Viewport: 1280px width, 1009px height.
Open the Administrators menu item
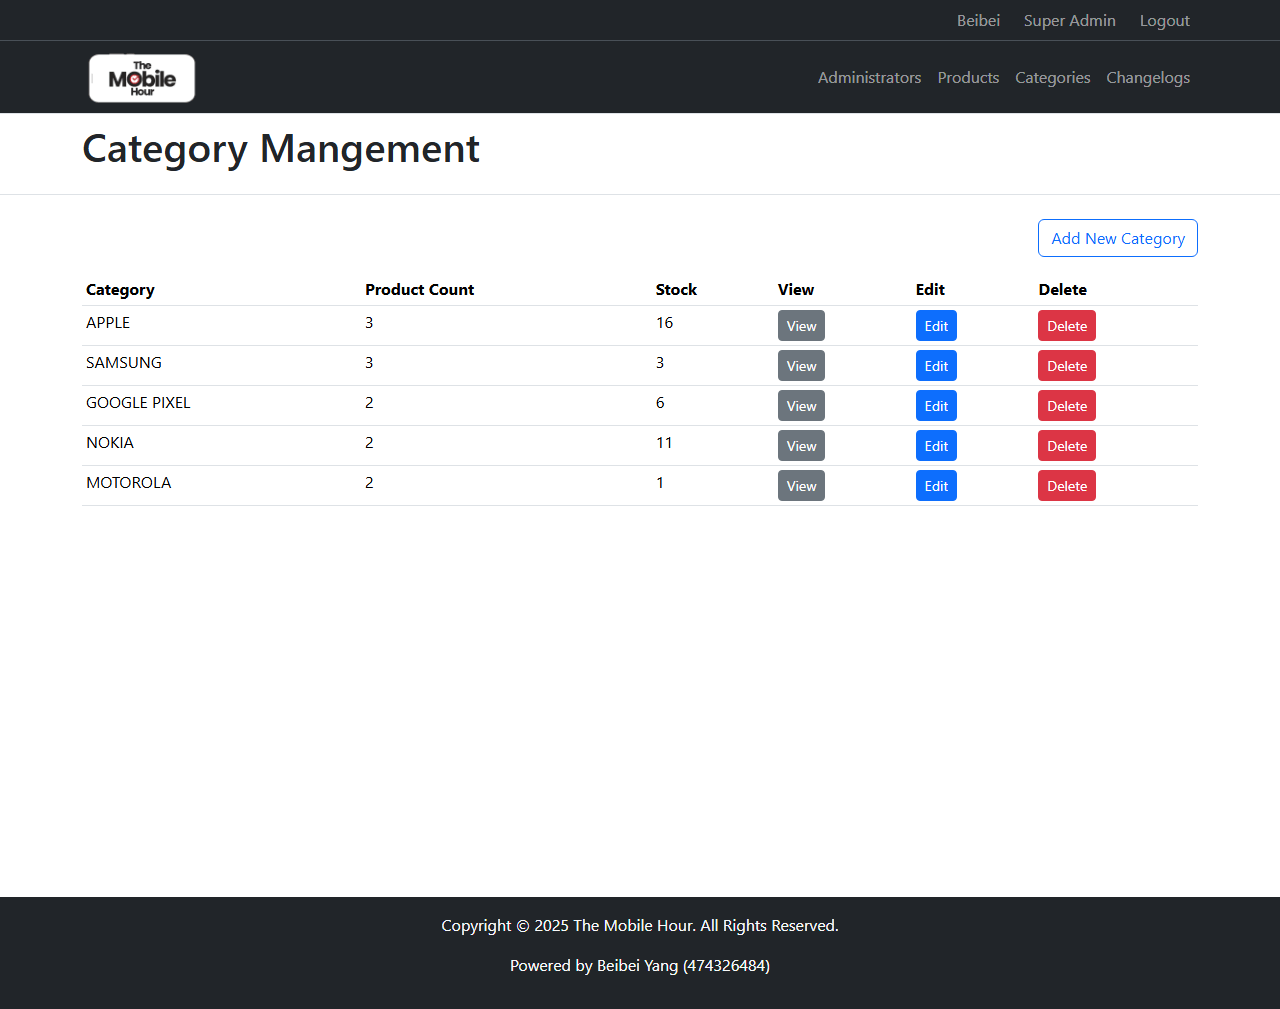click(869, 78)
